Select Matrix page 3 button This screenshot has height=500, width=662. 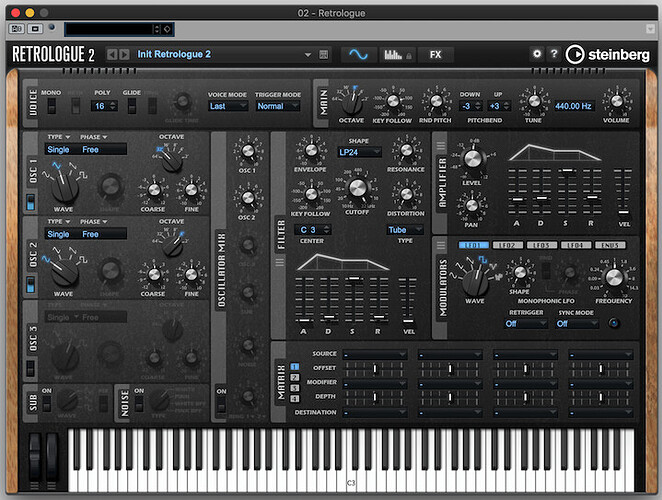295,388
